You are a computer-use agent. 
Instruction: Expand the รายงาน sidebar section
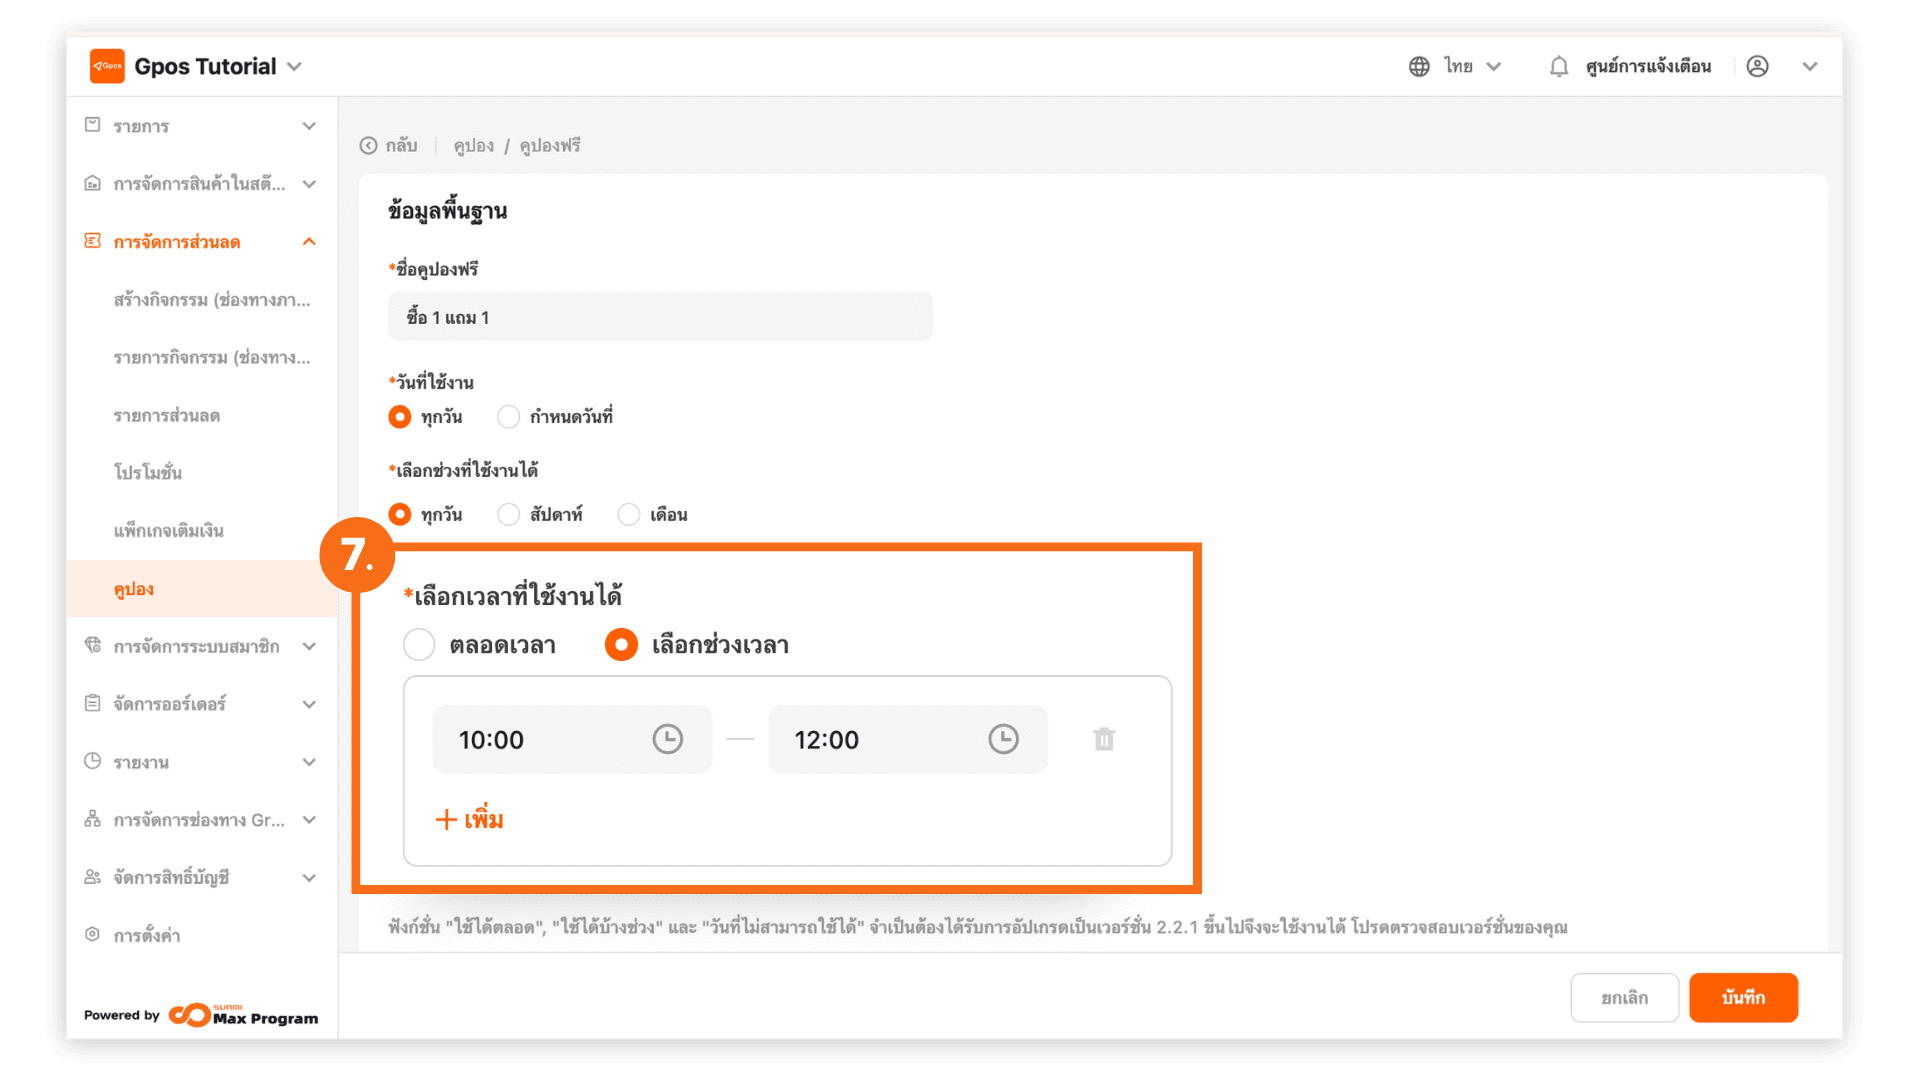309,762
